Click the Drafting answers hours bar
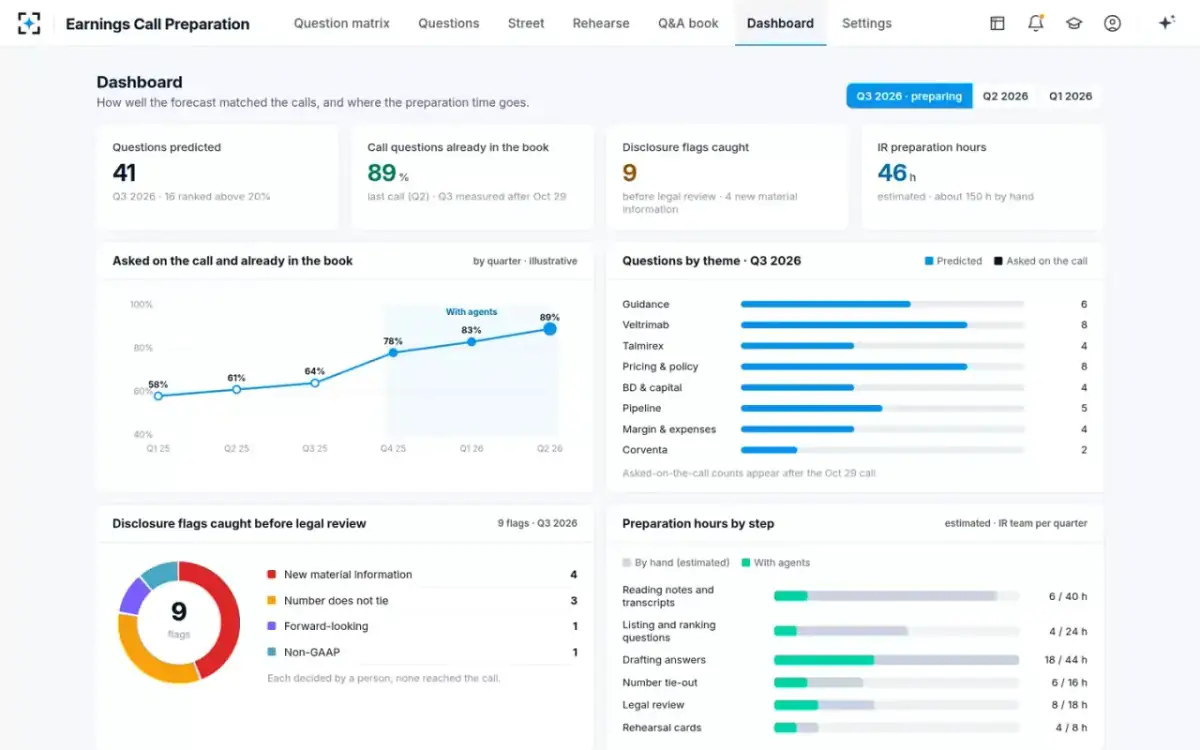The height and width of the screenshot is (750, 1200). 896,660
